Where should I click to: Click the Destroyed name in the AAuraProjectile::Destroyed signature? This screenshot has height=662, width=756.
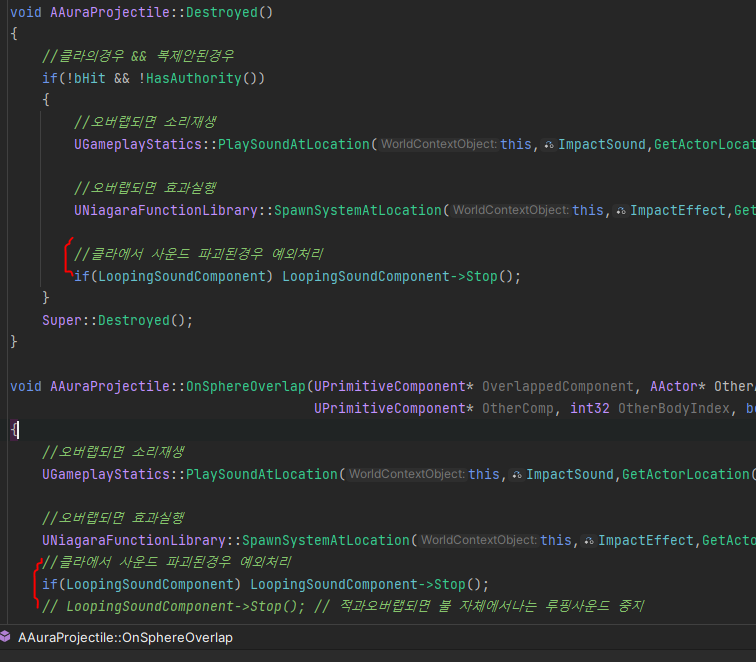click(x=222, y=12)
